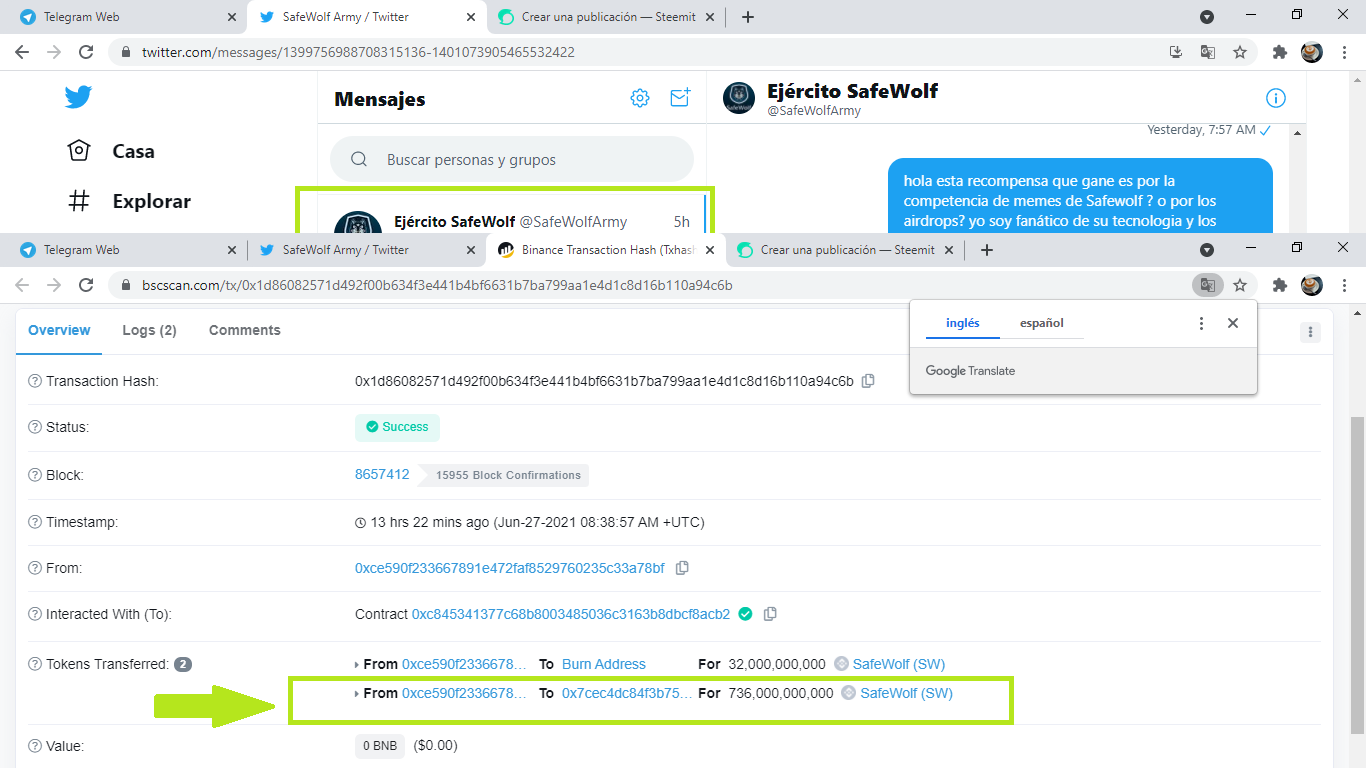Select español in Google Translate popup
The width and height of the screenshot is (1366, 768).
[x=1042, y=323]
